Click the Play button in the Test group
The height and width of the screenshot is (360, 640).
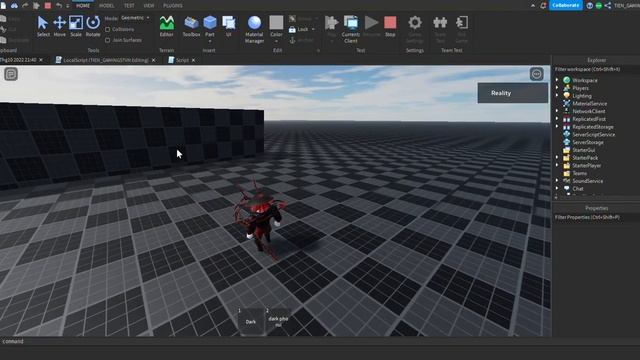[331, 26]
